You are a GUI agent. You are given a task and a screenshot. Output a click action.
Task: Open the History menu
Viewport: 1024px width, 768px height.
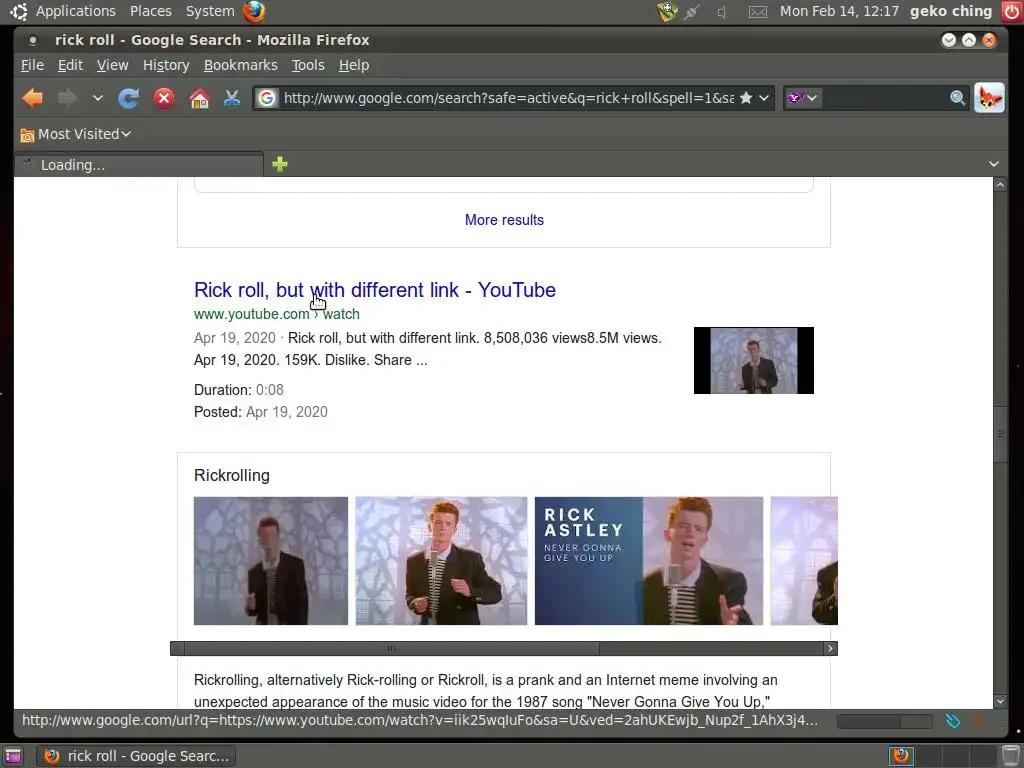[x=166, y=65]
